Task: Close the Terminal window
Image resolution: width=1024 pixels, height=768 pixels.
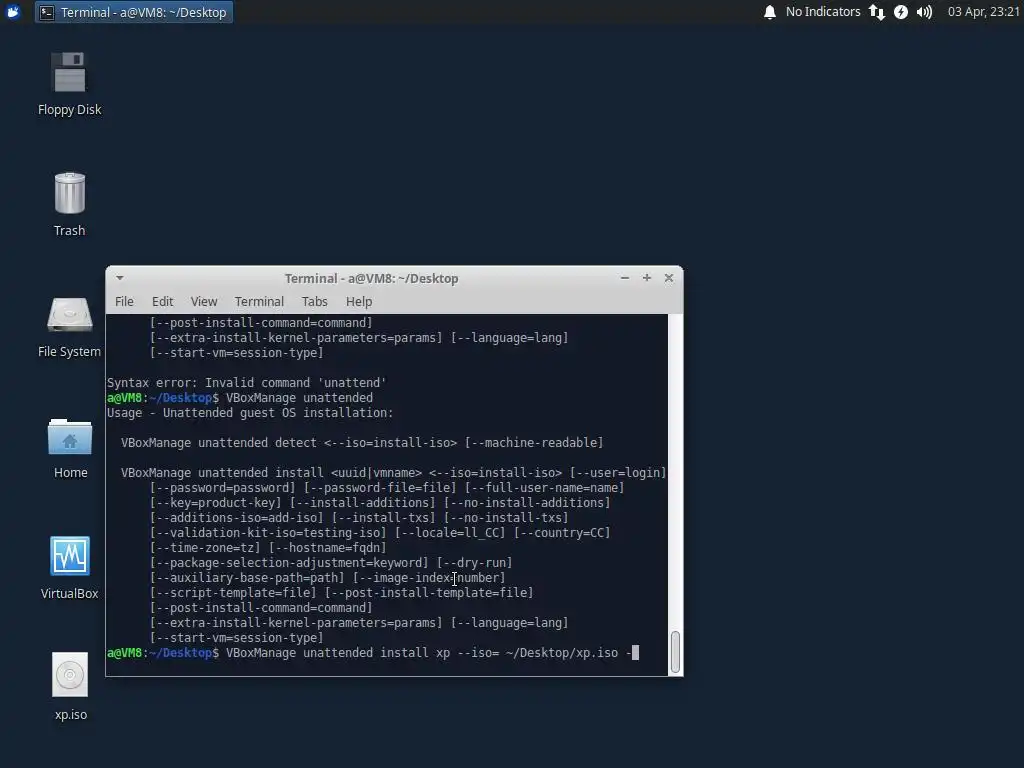Action: tap(669, 278)
